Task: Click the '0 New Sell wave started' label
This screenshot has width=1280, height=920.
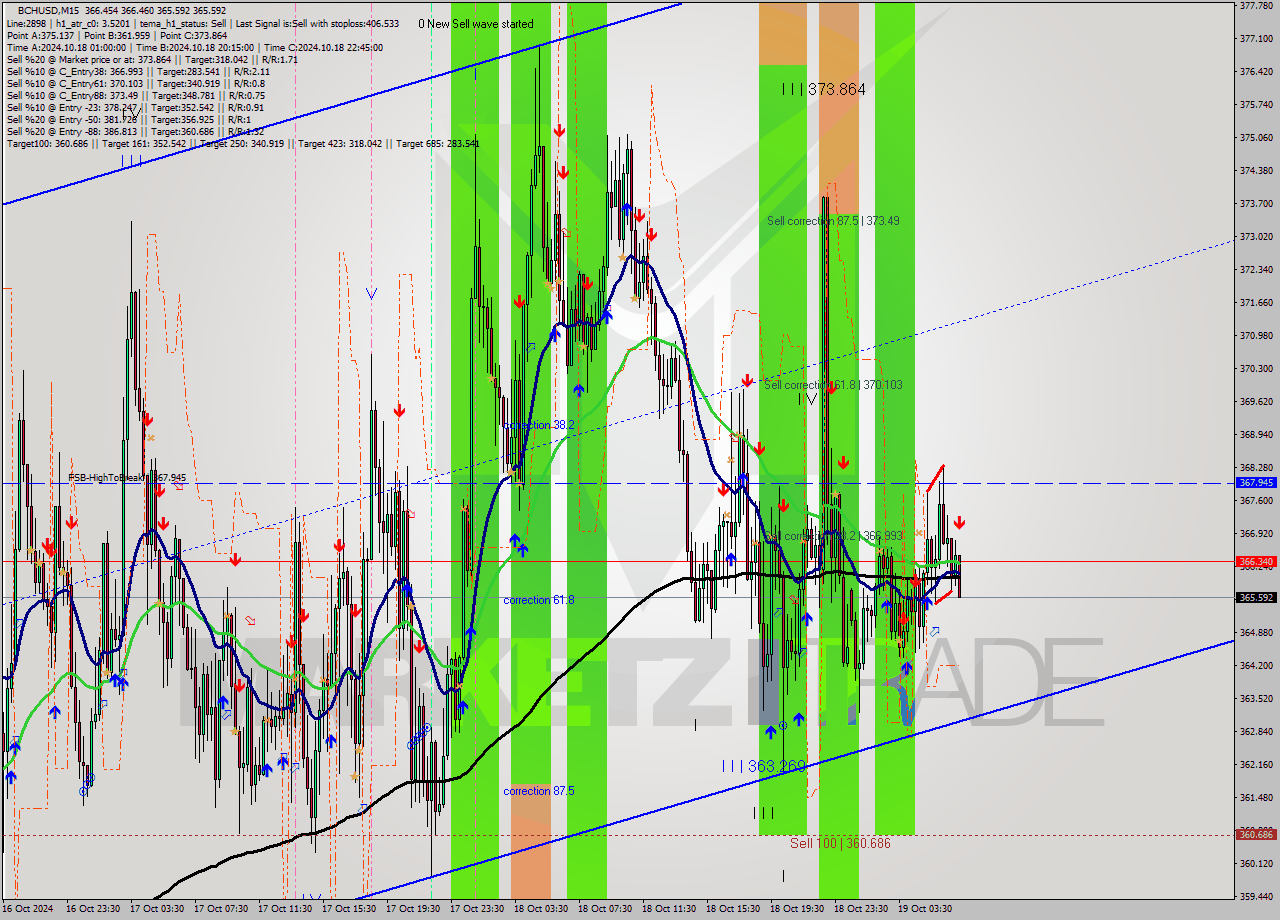Action: tap(476, 23)
